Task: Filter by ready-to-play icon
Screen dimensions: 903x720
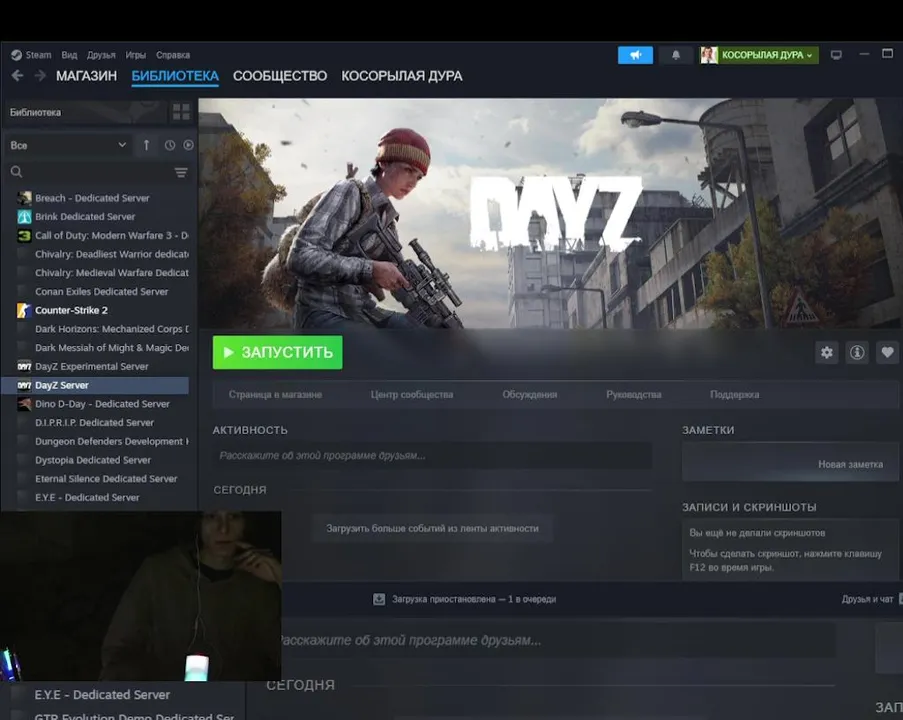Action: coord(188,145)
